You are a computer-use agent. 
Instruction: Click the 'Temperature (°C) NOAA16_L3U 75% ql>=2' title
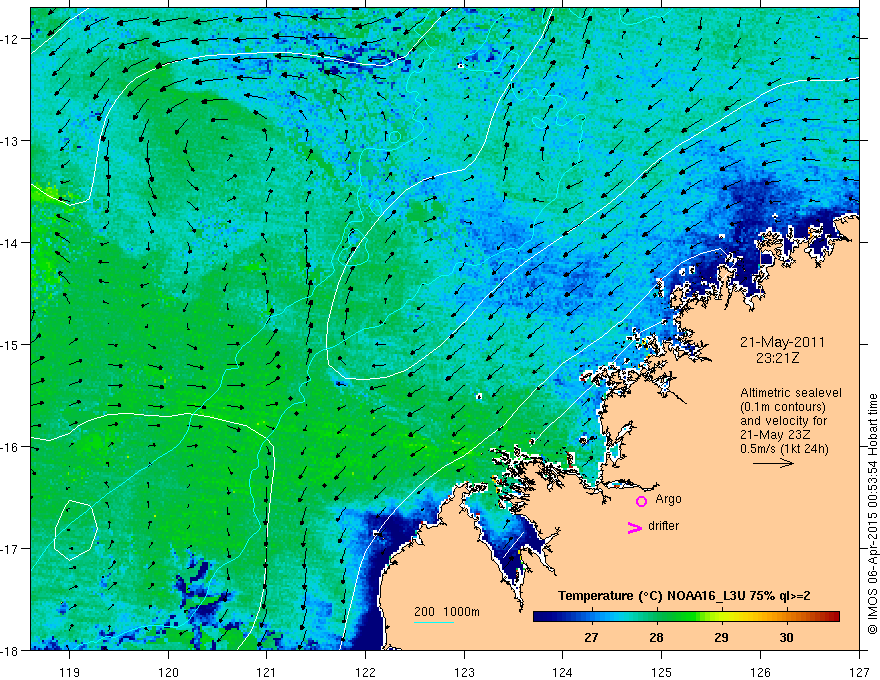[684, 596]
